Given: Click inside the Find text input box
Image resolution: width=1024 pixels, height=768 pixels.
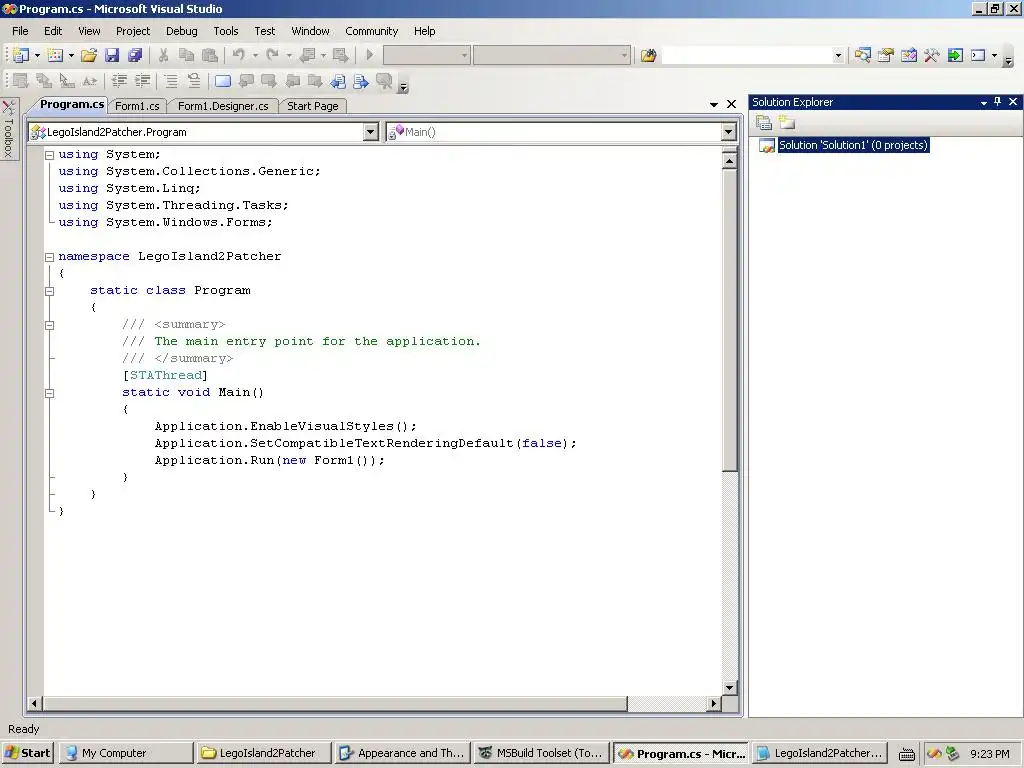Looking at the screenshot, I should 747,56.
